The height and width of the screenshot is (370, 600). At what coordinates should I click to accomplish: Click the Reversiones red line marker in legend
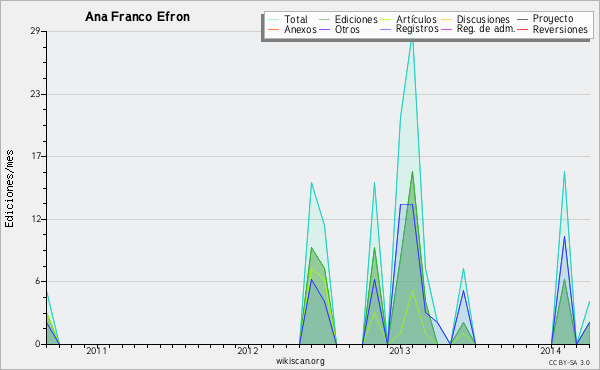[522, 29]
